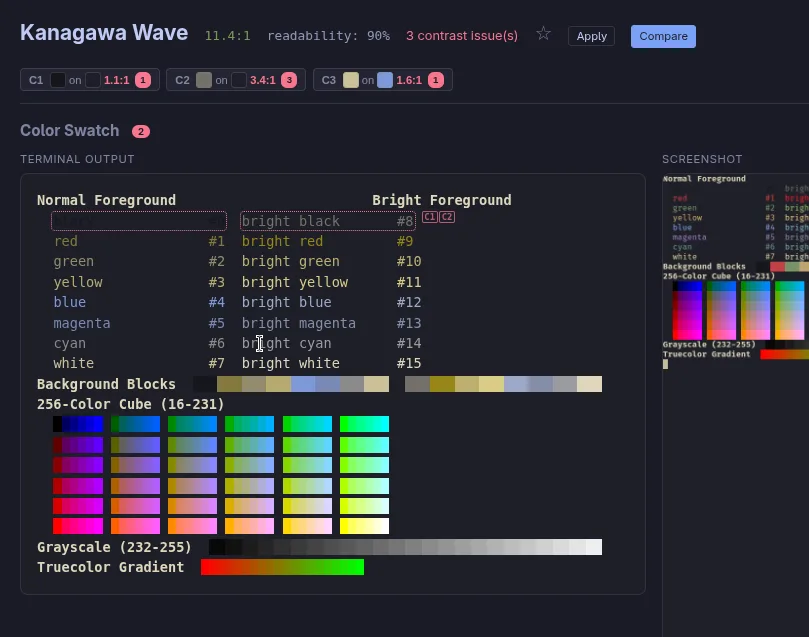Click the blue background swatch in the C3 chip
The width and height of the screenshot is (809, 637).
point(385,80)
